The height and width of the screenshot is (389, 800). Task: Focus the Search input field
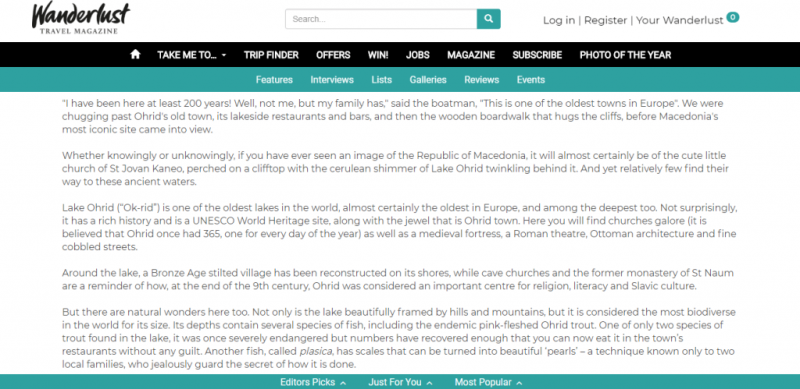point(381,19)
